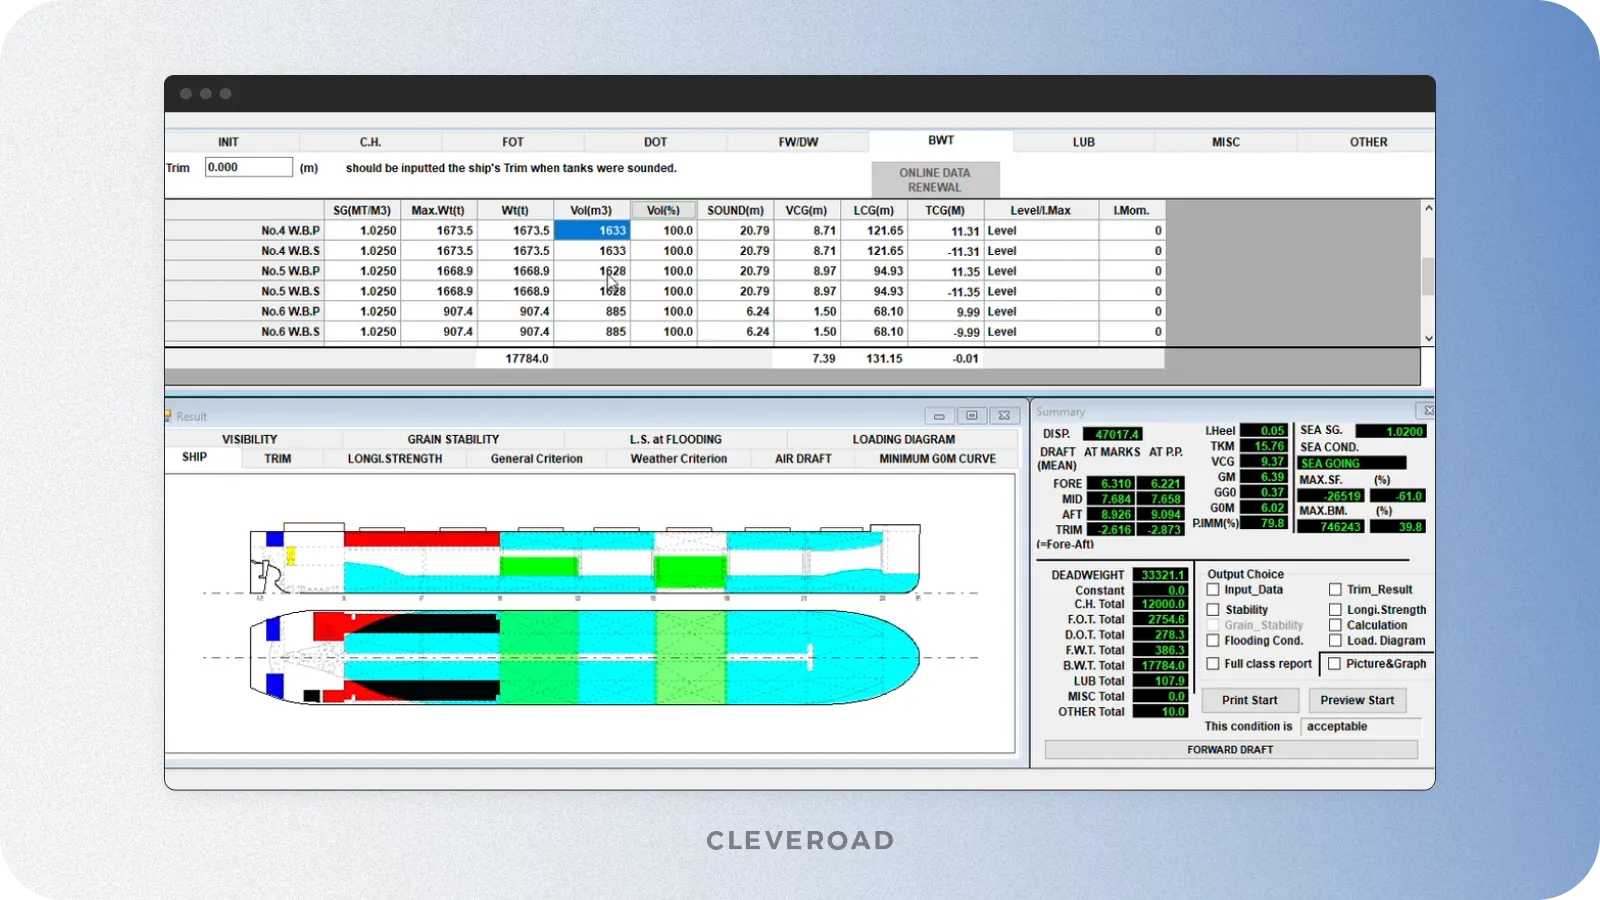This screenshot has width=1600, height=900.
Task: Click scroll down arrow of tank table
Action: tap(1428, 338)
